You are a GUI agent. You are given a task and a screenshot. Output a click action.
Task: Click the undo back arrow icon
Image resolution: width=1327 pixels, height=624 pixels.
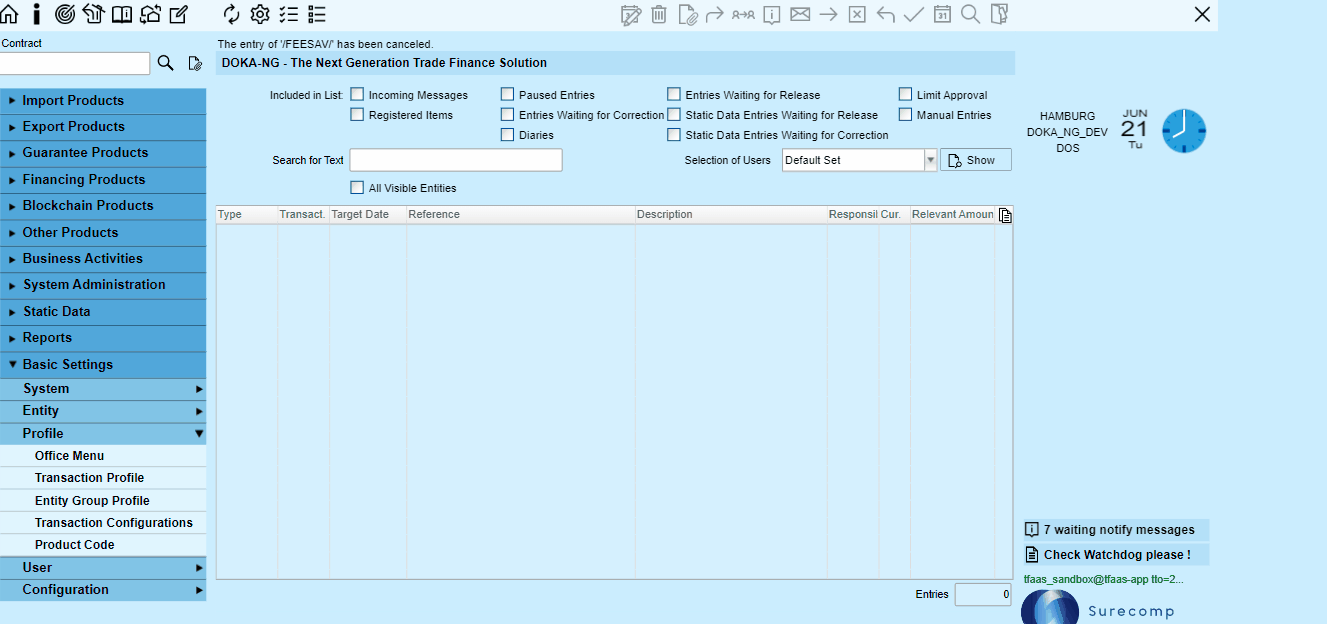885,14
